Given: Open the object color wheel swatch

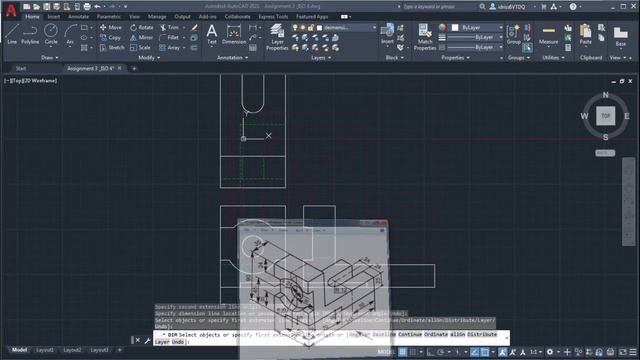Looking at the screenshot, I should tap(442, 27).
